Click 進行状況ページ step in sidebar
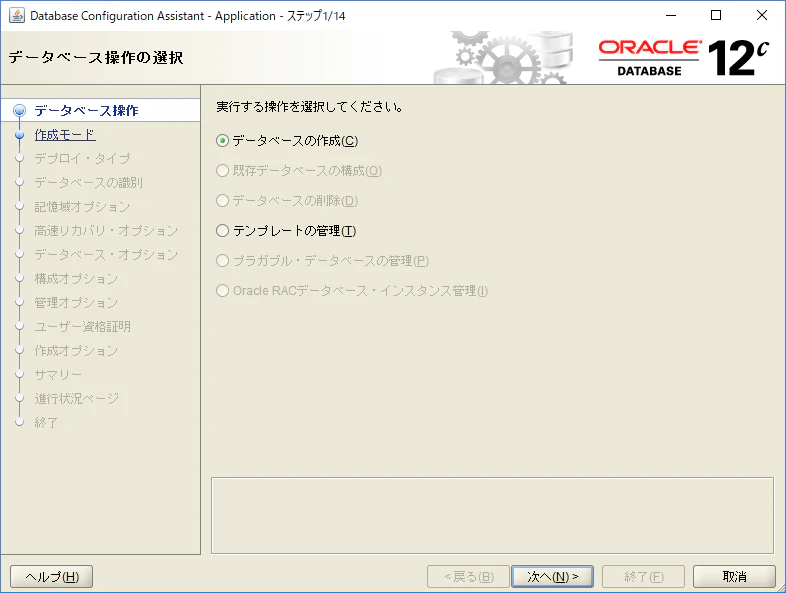 77,399
